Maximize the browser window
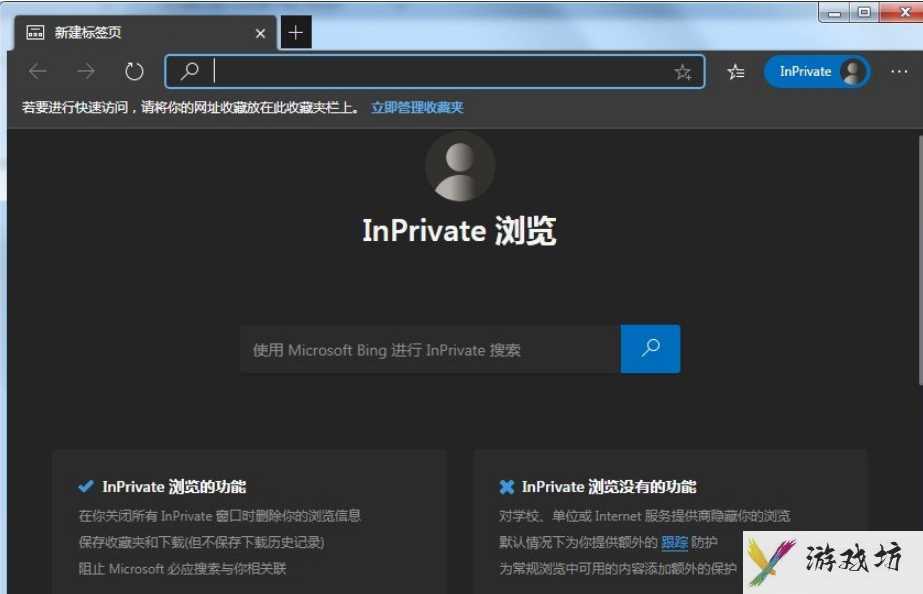 (x=864, y=12)
